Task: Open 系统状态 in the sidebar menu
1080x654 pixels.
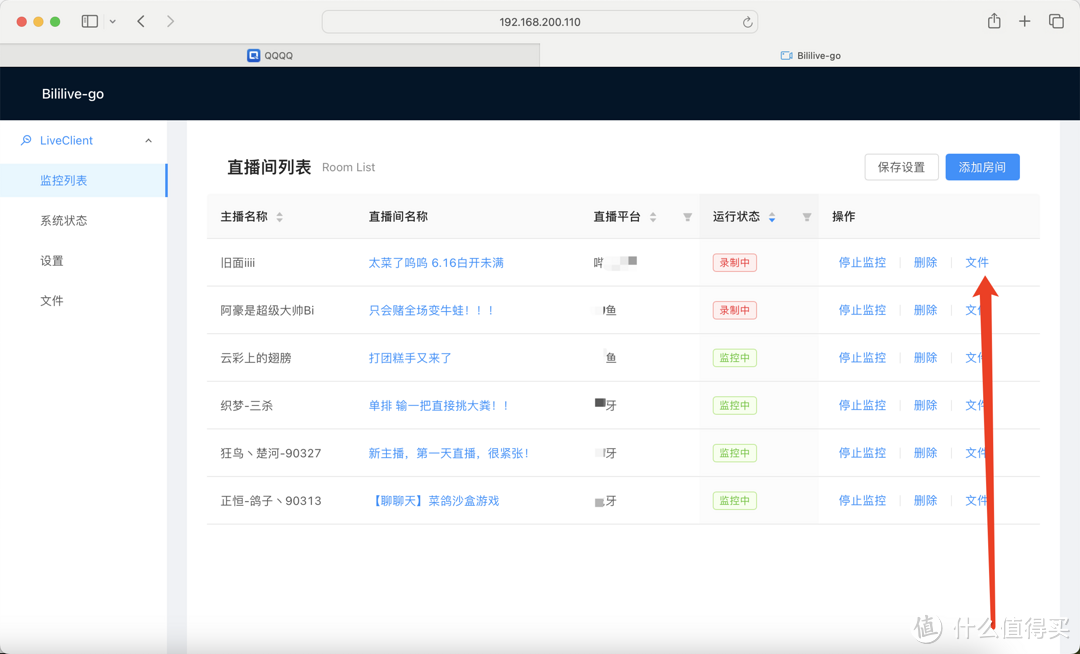Action: [66, 220]
